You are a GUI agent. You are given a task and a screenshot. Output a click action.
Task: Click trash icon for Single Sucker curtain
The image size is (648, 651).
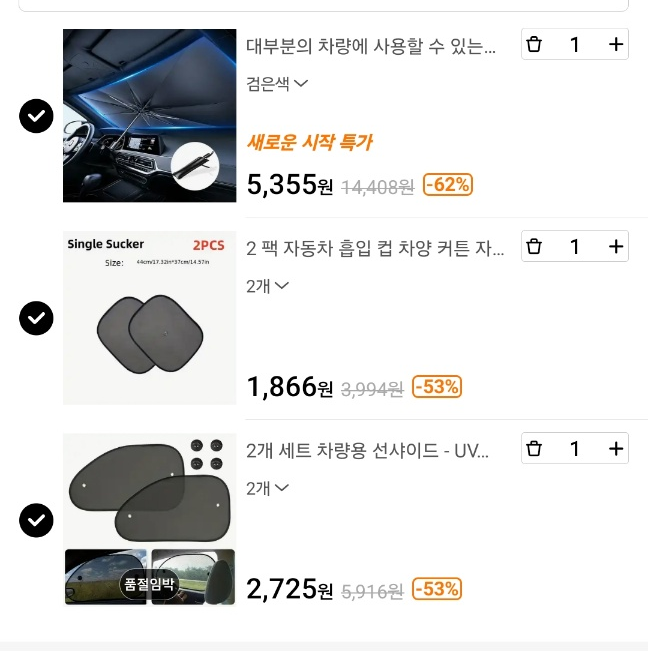[x=534, y=246]
